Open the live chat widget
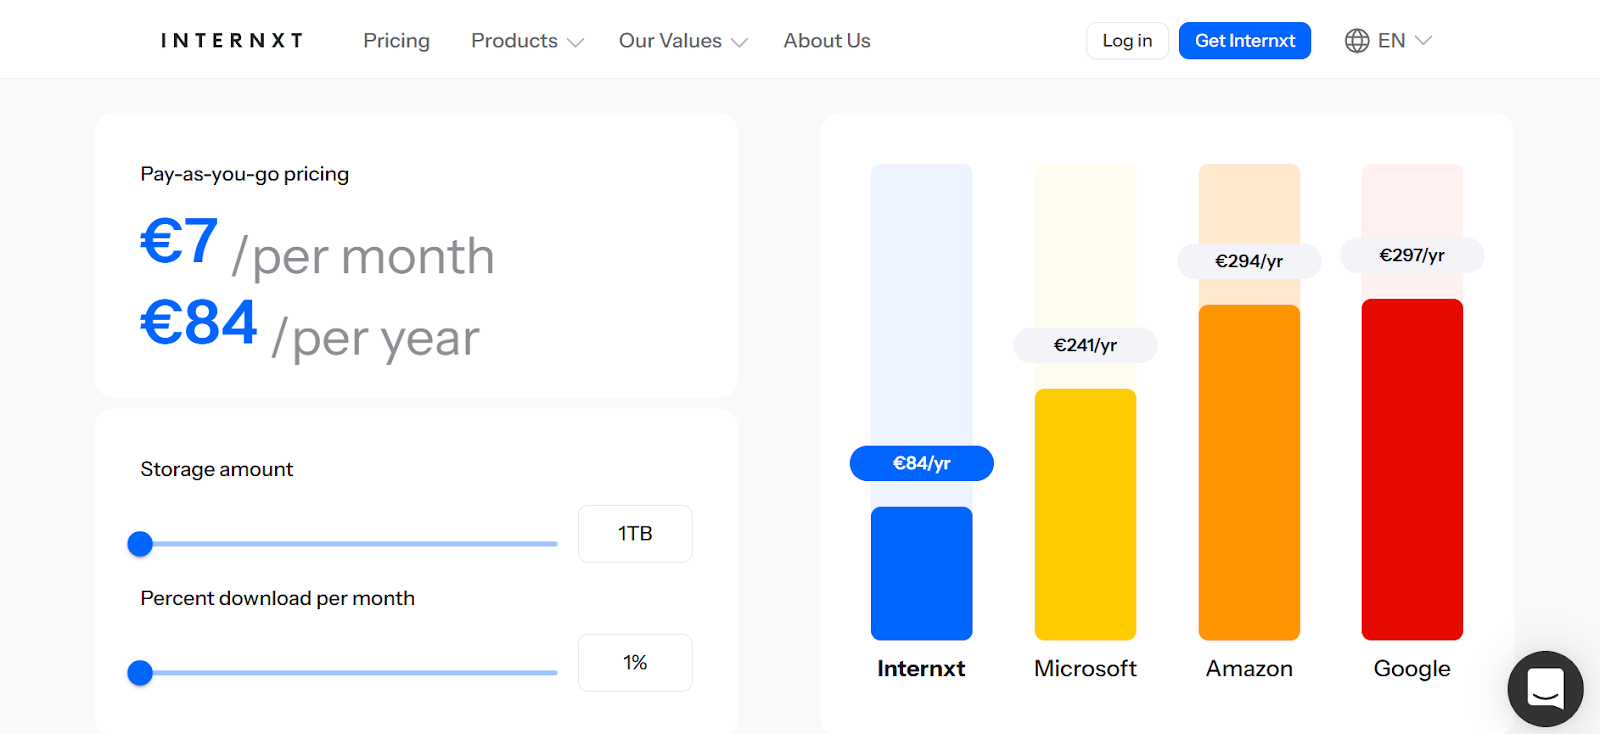This screenshot has height=734, width=1600. 1545,689
